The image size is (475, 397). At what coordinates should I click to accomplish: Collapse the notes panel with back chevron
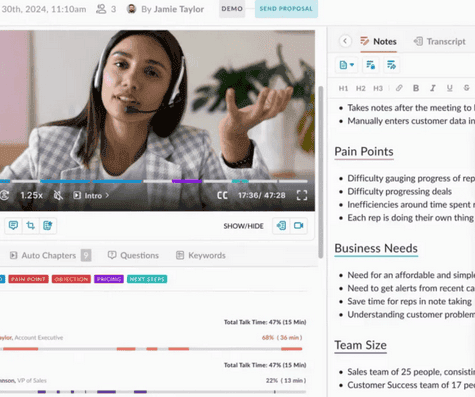pyautogui.click(x=345, y=41)
